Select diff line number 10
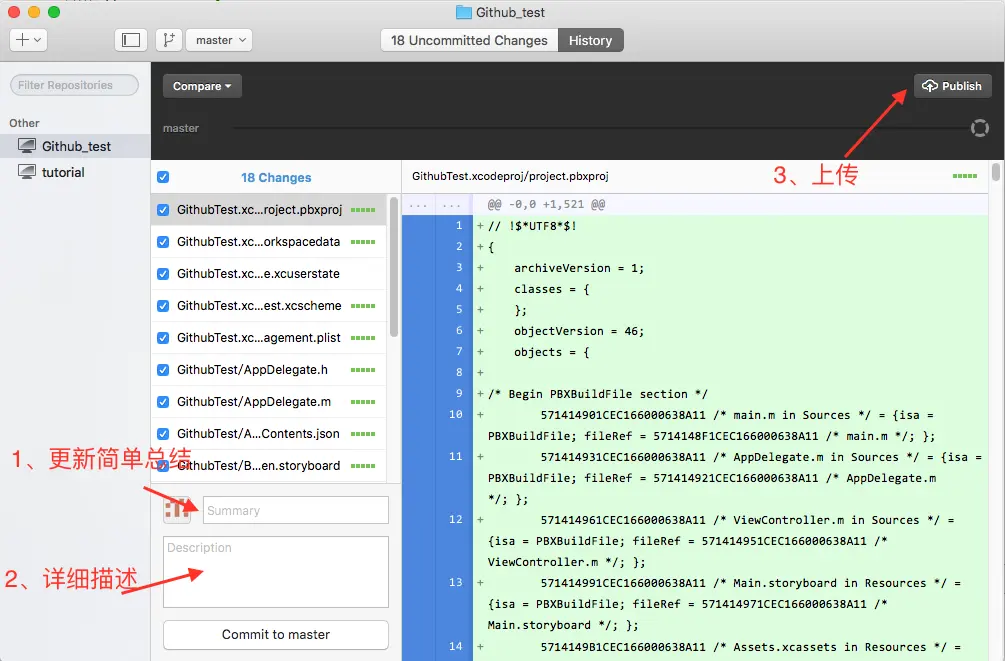 [456, 414]
